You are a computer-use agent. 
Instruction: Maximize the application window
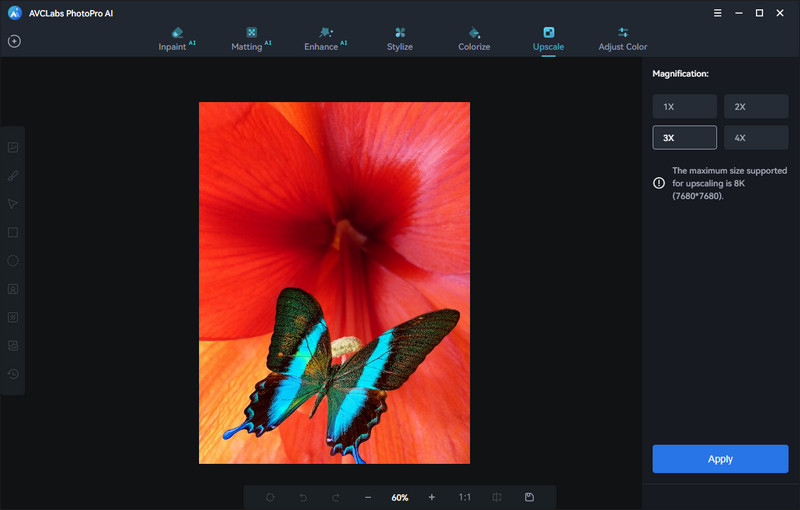pyautogui.click(x=759, y=13)
